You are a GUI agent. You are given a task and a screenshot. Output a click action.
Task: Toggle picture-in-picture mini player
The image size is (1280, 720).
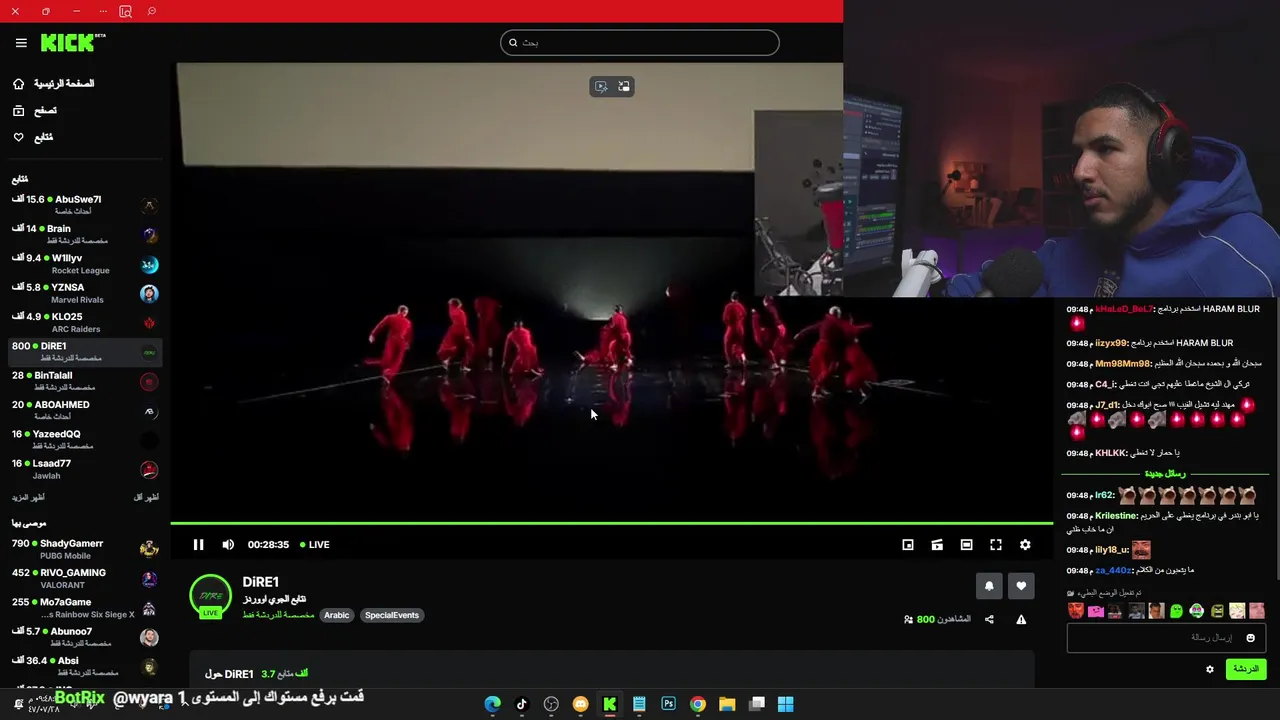coord(908,545)
